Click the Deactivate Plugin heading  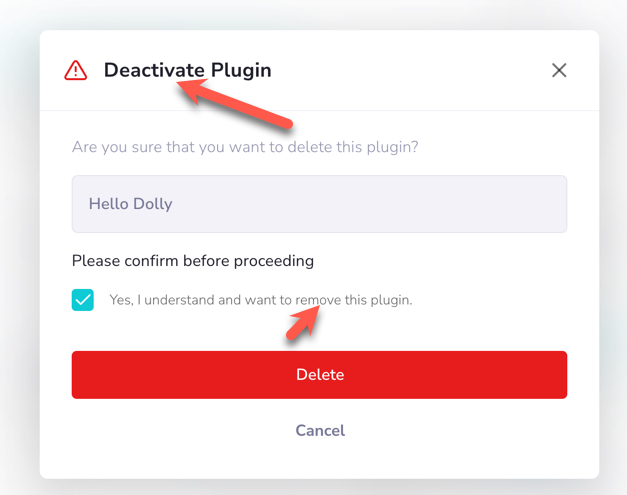pos(188,70)
